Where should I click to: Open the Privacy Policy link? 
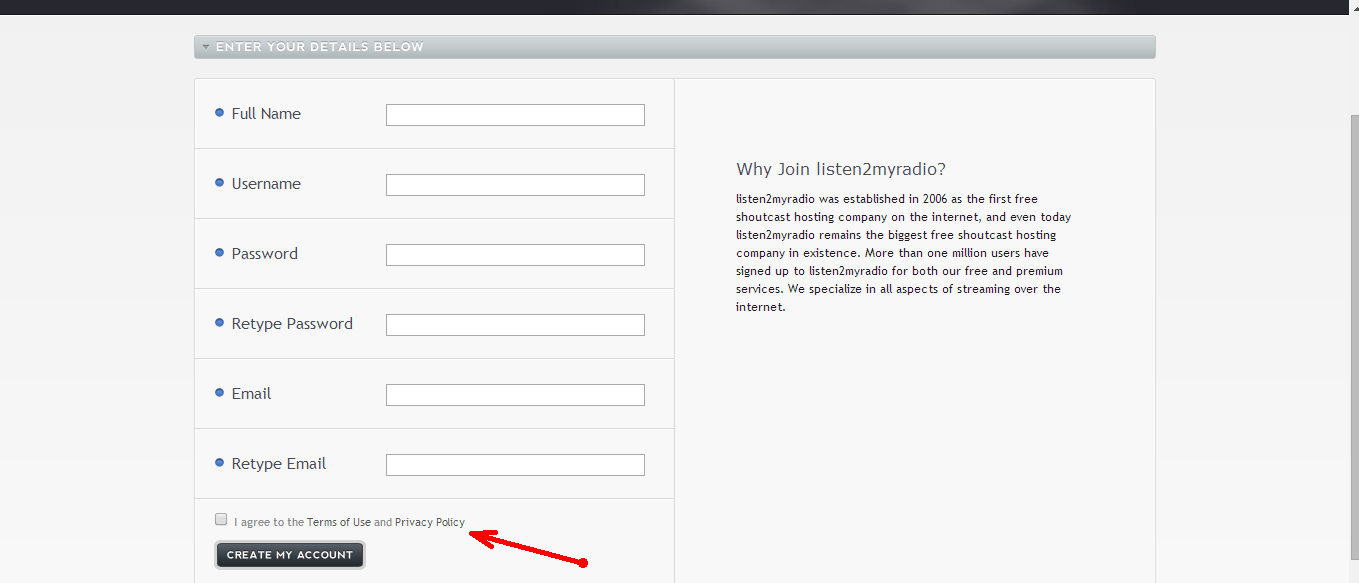pyautogui.click(x=430, y=522)
